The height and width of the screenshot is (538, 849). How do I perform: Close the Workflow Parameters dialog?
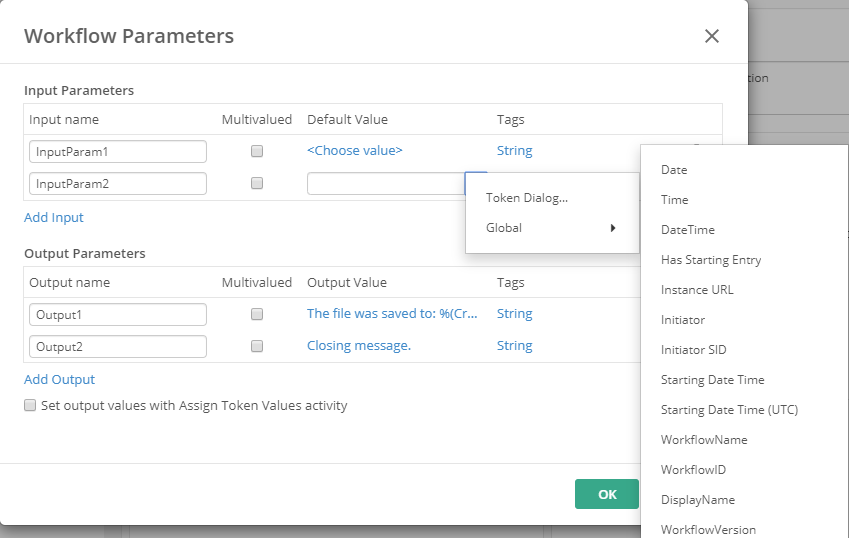(x=711, y=37)
